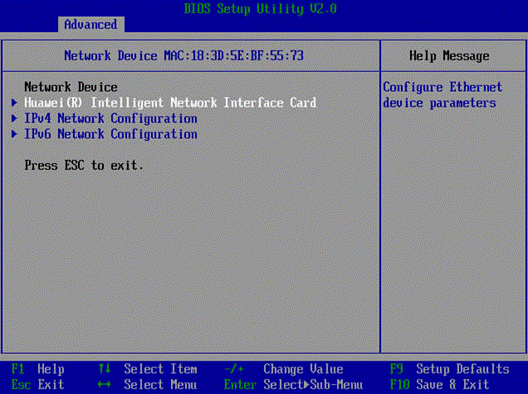
Task: Click the 'Network Device' label
Action: (x=71, y=87)
